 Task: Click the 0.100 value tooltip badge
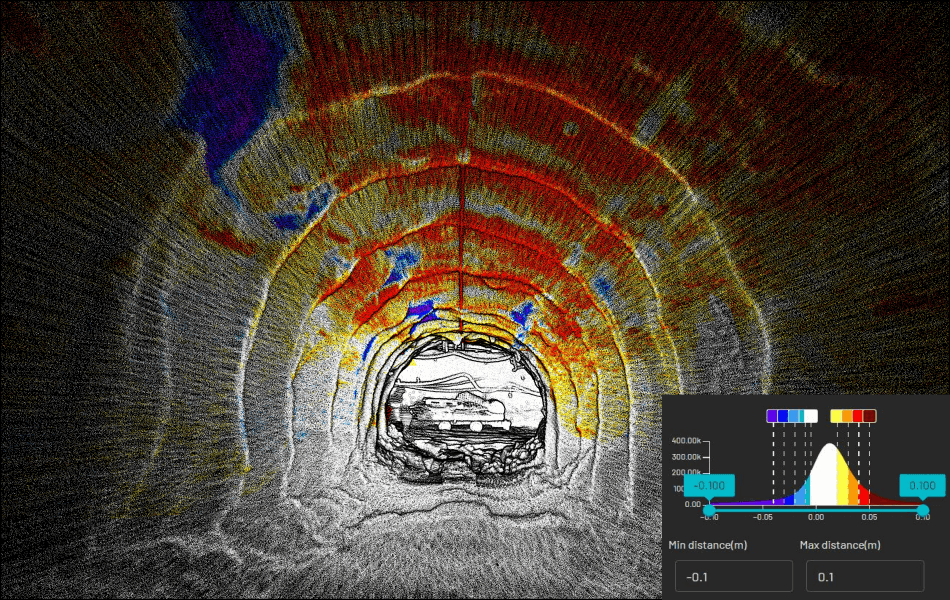click(923, 485)
